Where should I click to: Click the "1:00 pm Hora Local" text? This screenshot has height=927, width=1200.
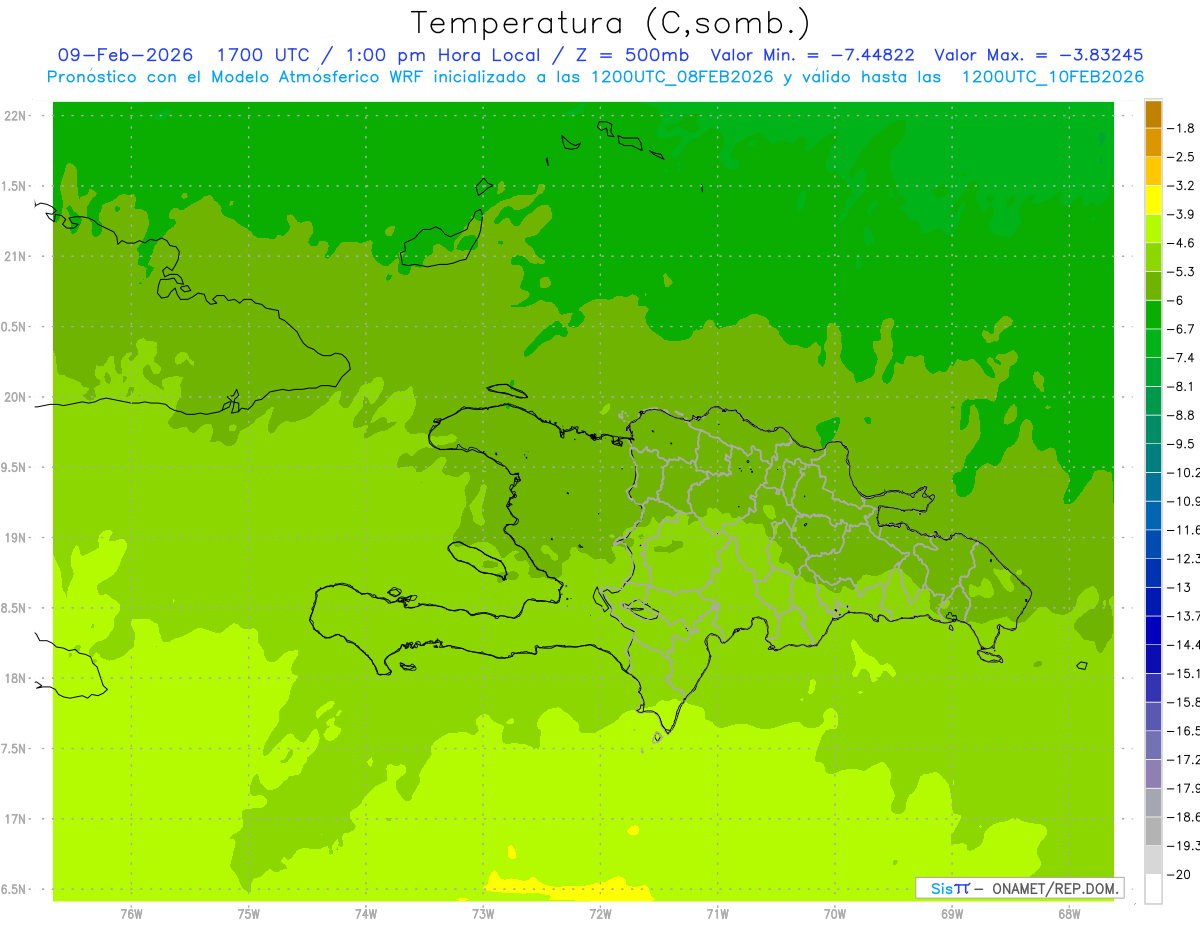pos(444,55)
